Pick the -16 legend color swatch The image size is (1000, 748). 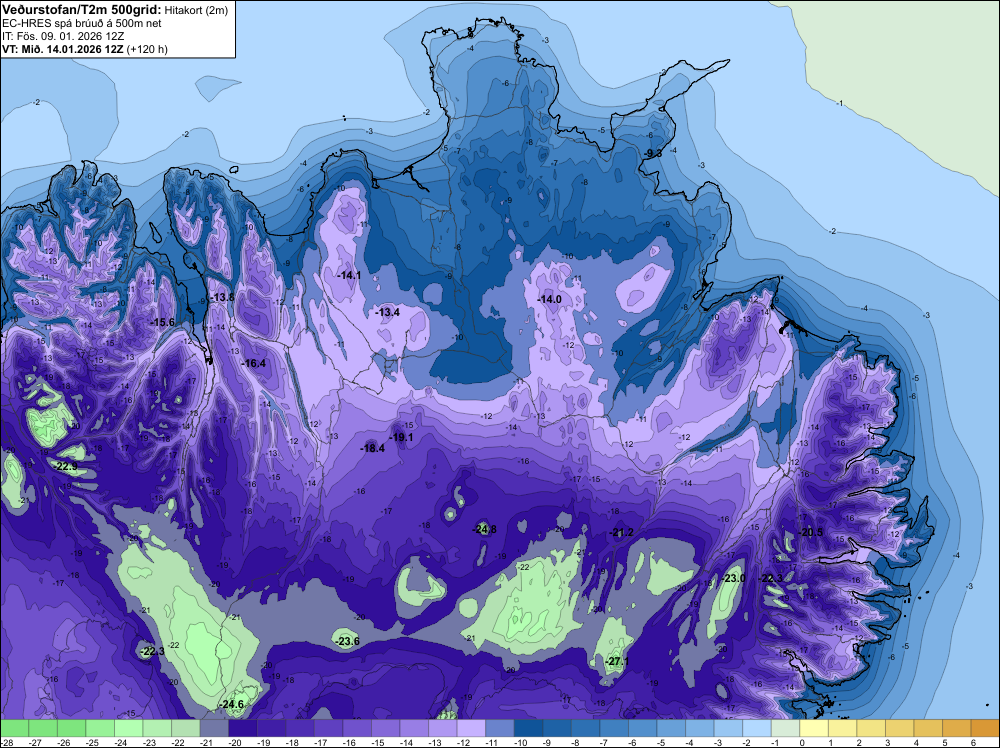tap(357, 728)
